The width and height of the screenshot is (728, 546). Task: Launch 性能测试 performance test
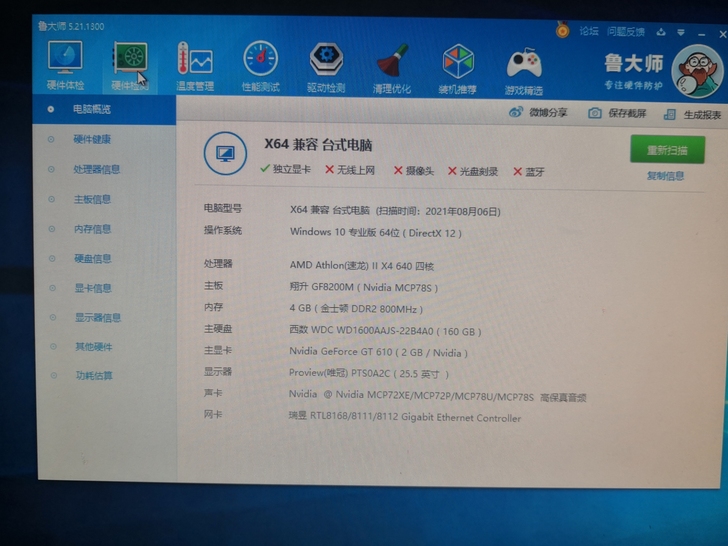[x=260, y=66]
